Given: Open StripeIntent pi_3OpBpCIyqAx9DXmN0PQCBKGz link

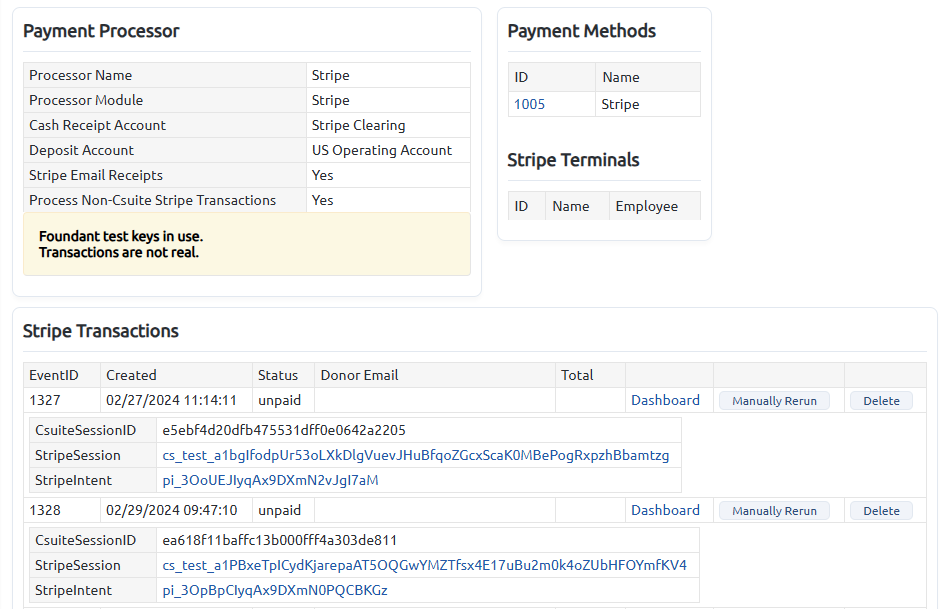Looking at the screenshot, I should click(x=275, y=590).
